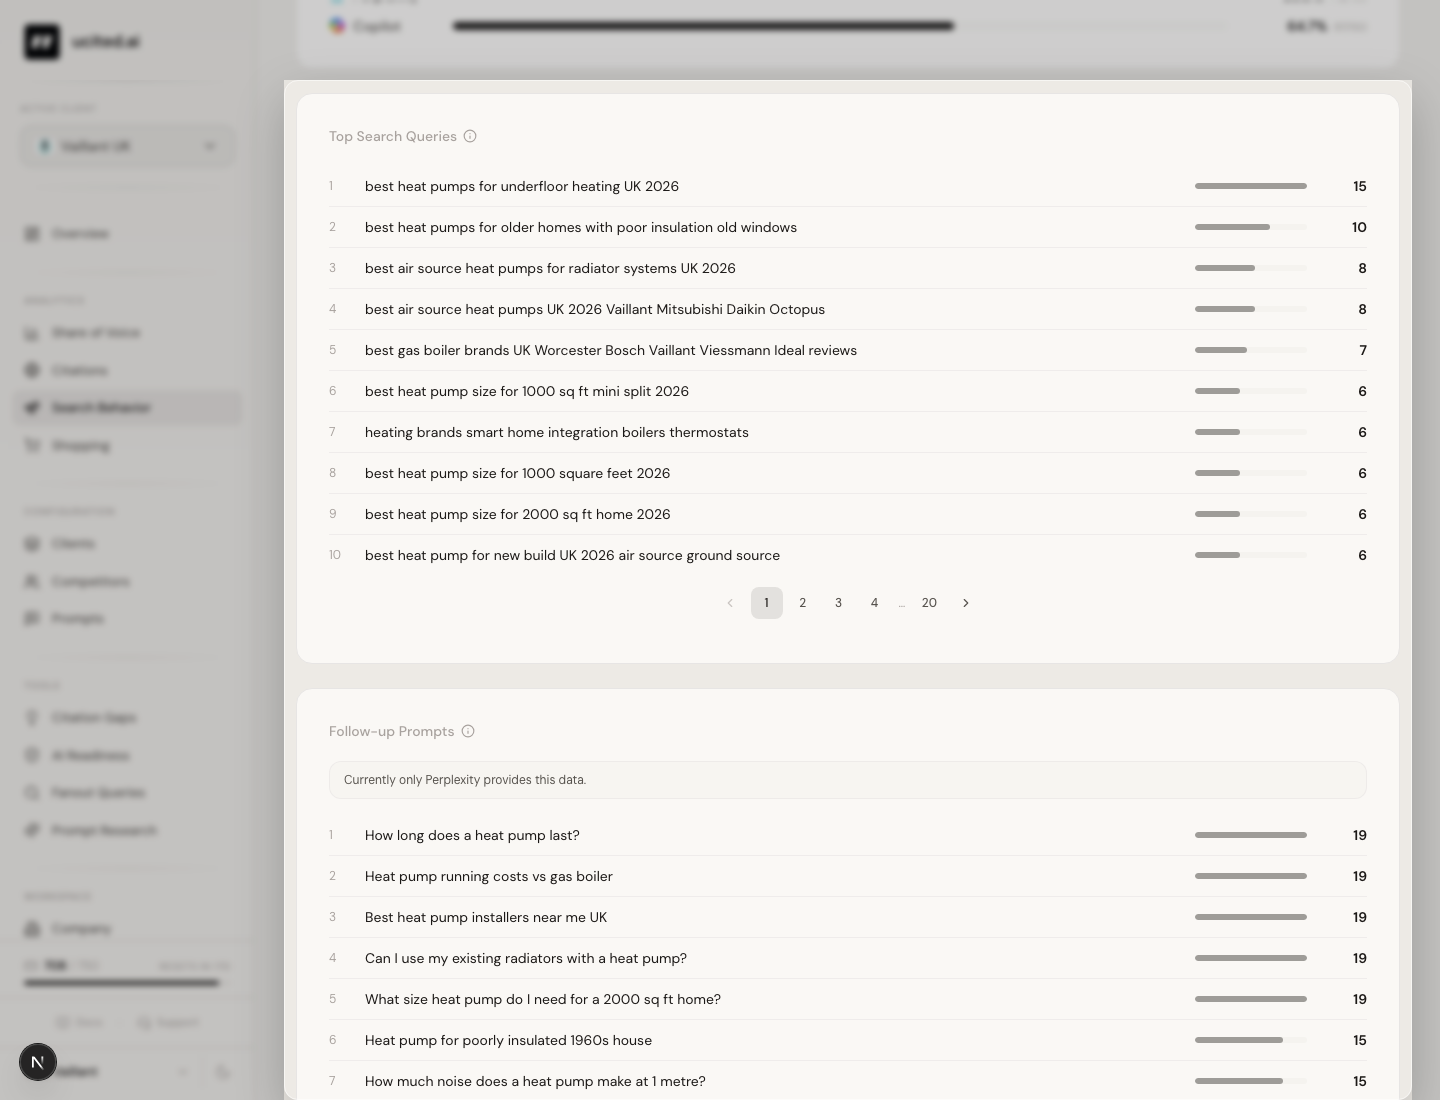Click the Support link in sidebar
1440x1100 pixels.
(x=168, y=1022)
